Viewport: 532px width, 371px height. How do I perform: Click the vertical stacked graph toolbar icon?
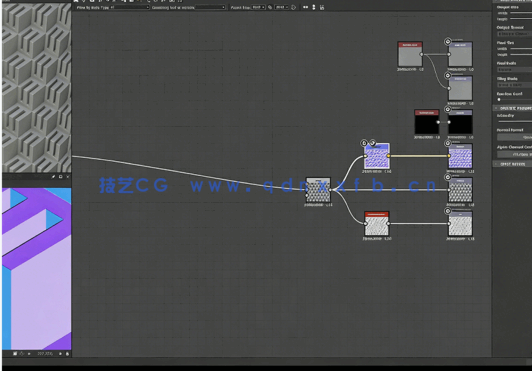click(x=314, y=7)
